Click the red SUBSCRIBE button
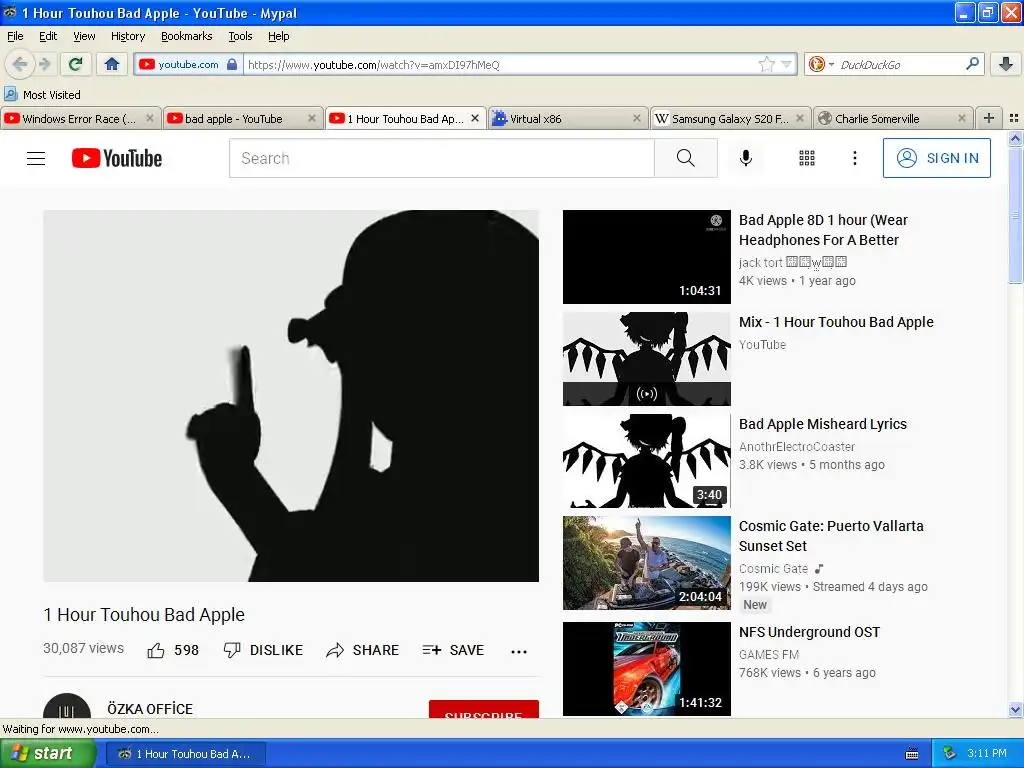Viewport: 1024px width, 768px height. click(484, 710)
